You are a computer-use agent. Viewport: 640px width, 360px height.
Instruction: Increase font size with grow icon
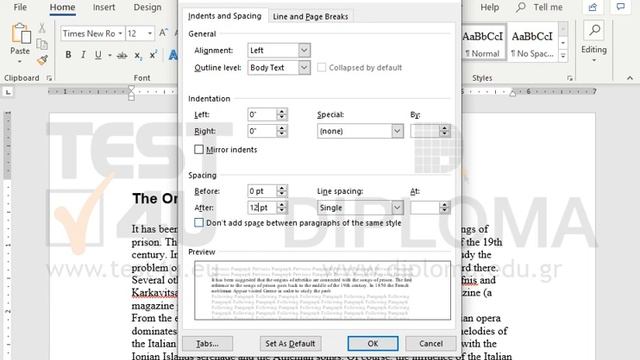(163, 33)
